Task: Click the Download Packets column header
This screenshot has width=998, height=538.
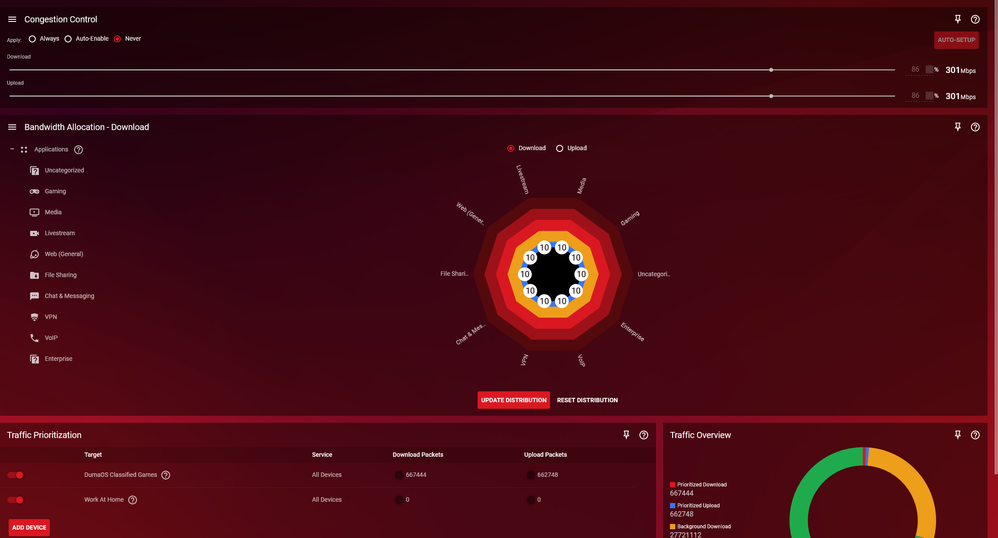Action: point(418,455)
